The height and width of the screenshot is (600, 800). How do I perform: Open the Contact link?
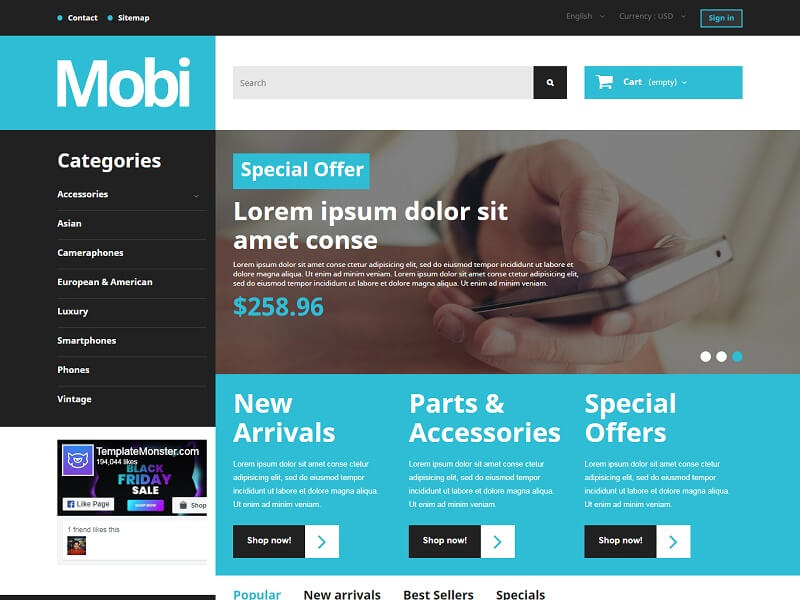tap(82, 18)
